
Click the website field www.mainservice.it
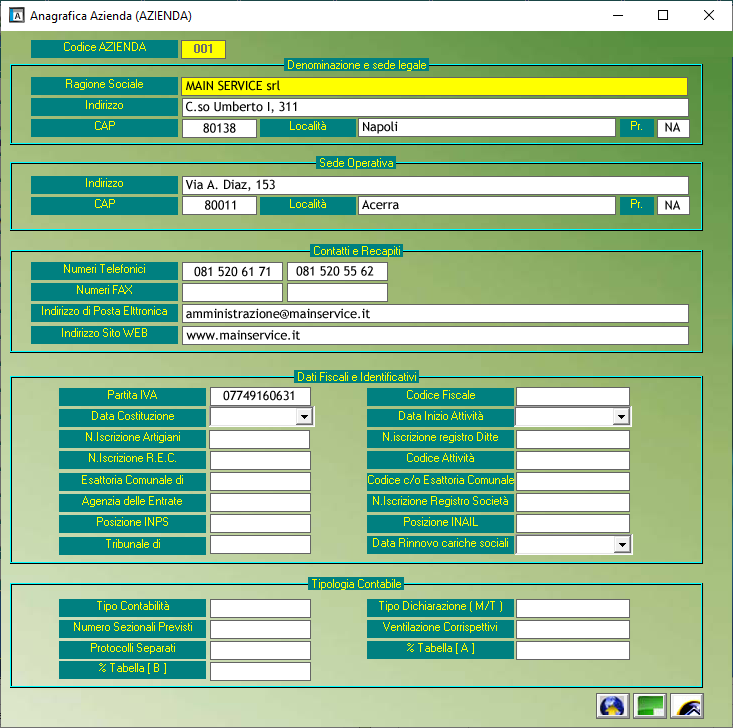click(x=435, y=335)
